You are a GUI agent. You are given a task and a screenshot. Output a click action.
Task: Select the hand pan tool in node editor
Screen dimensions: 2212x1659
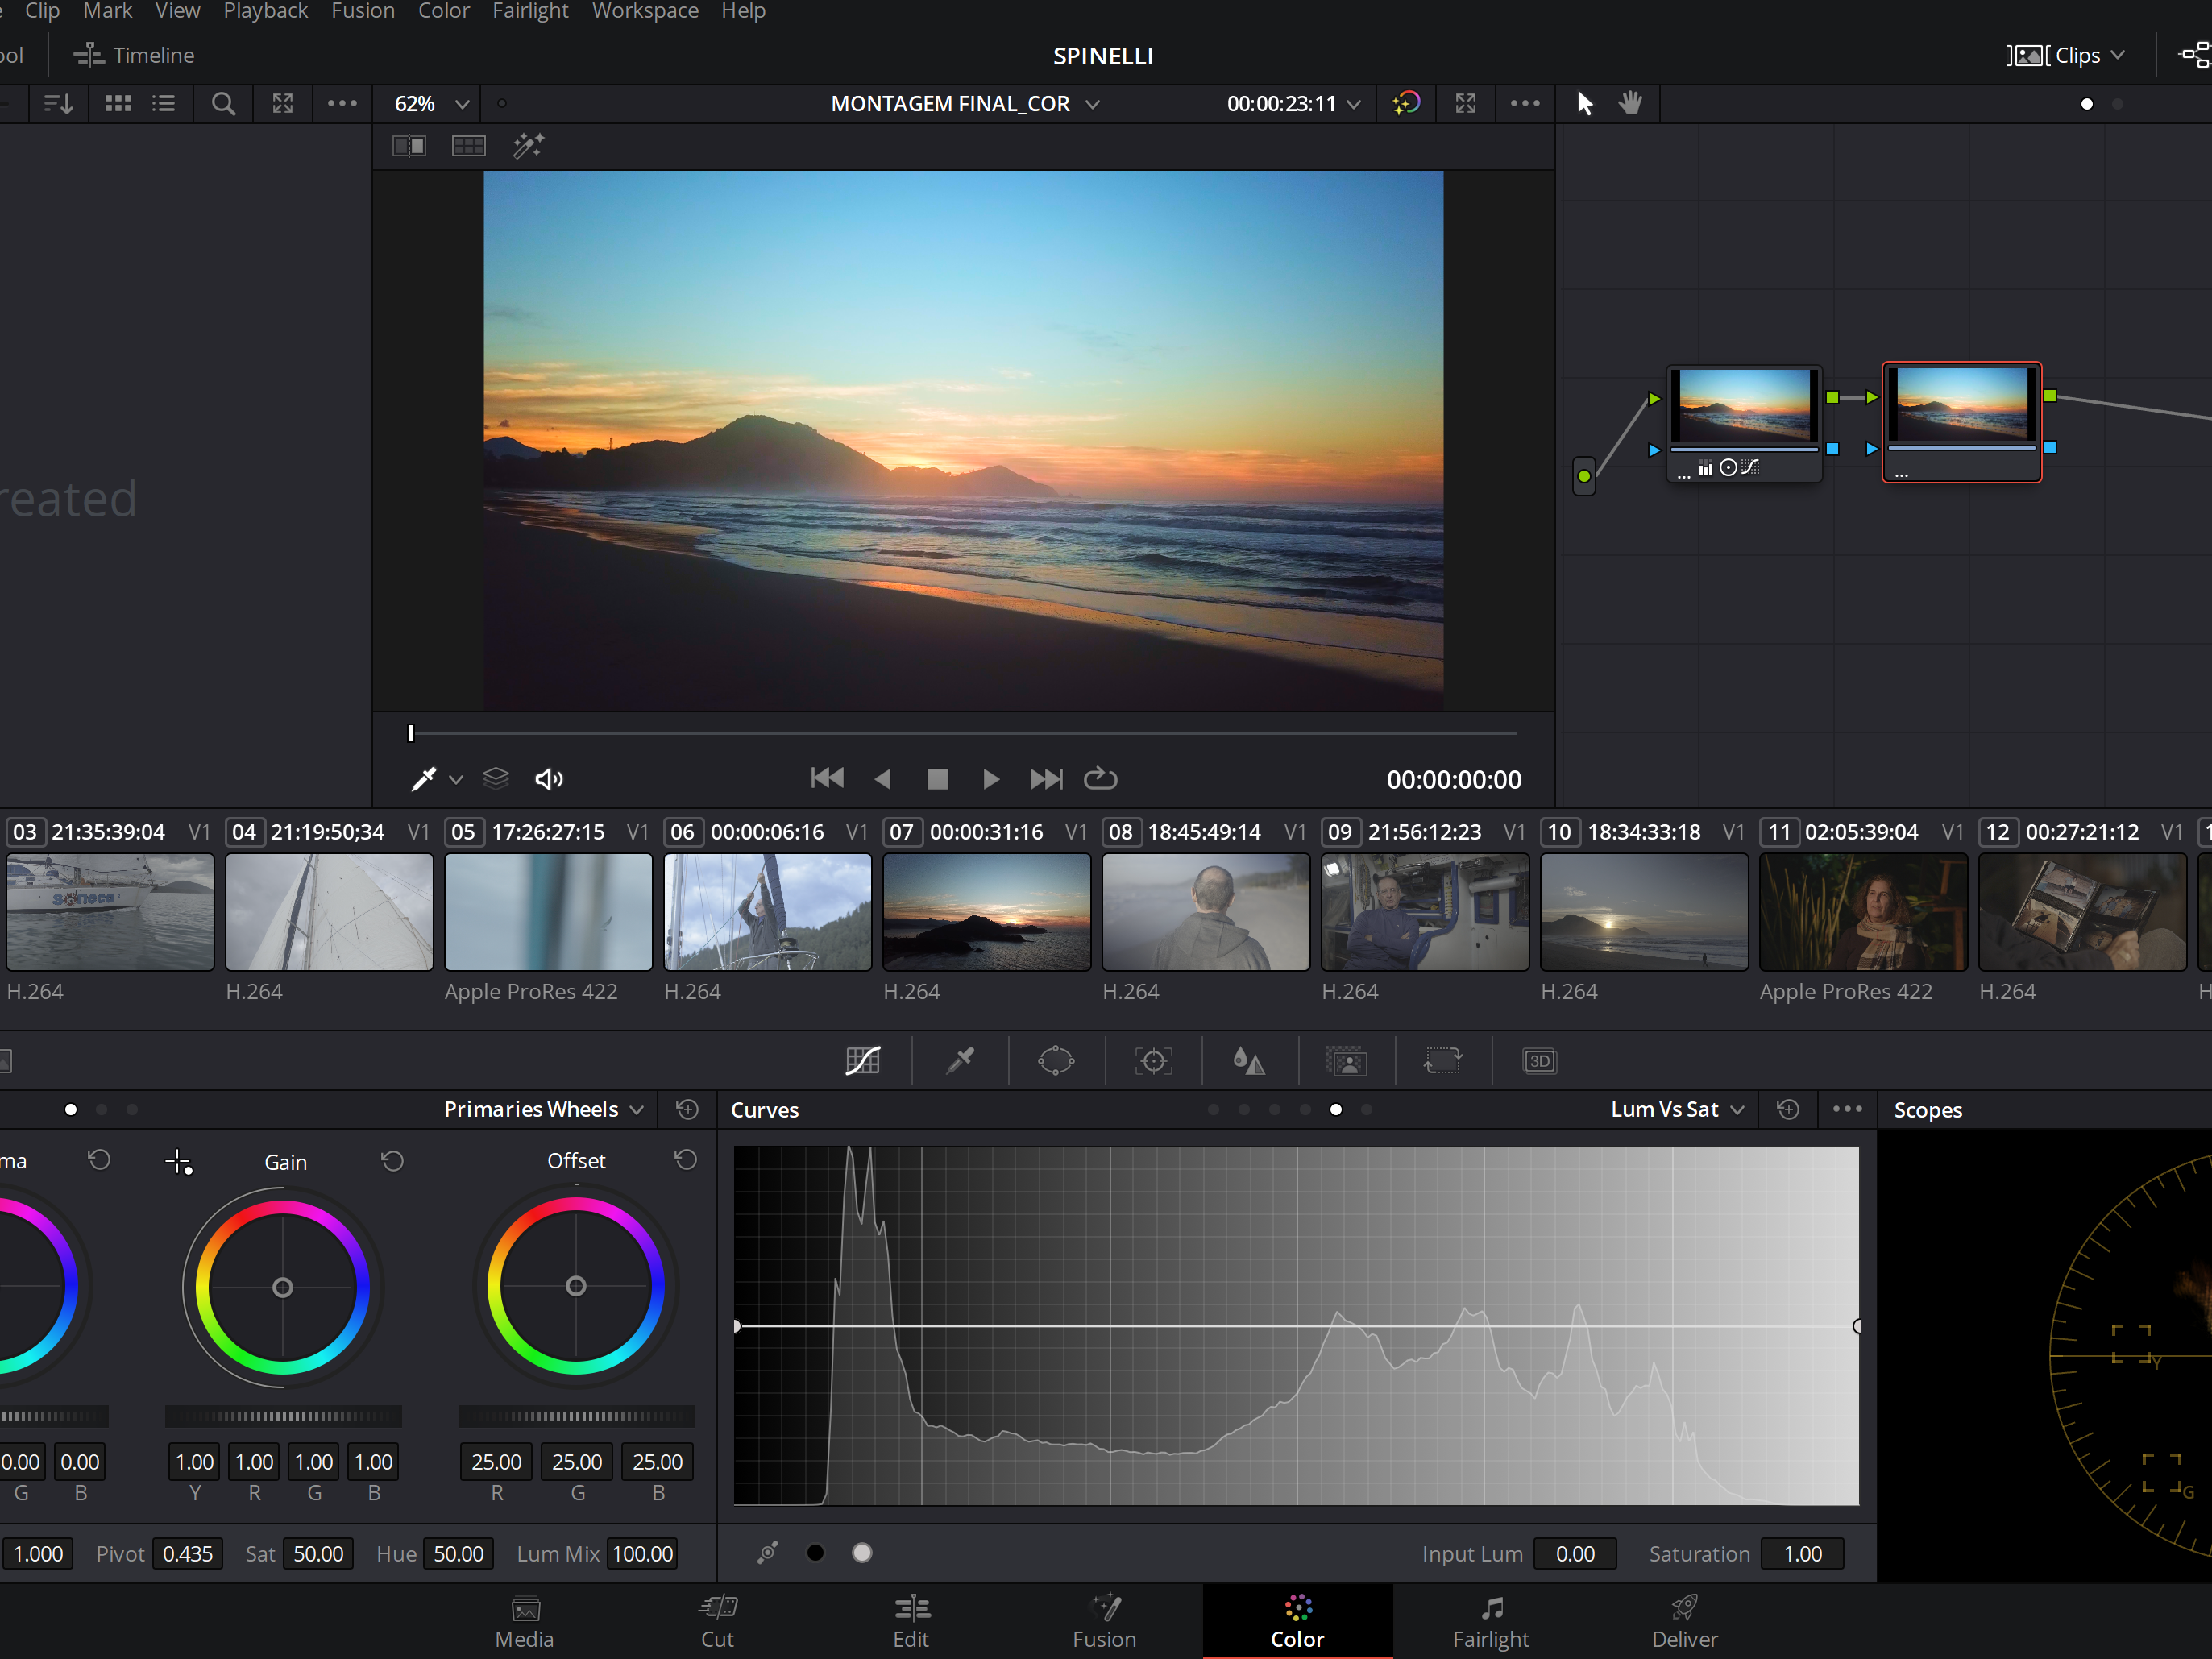(1630, 103)
